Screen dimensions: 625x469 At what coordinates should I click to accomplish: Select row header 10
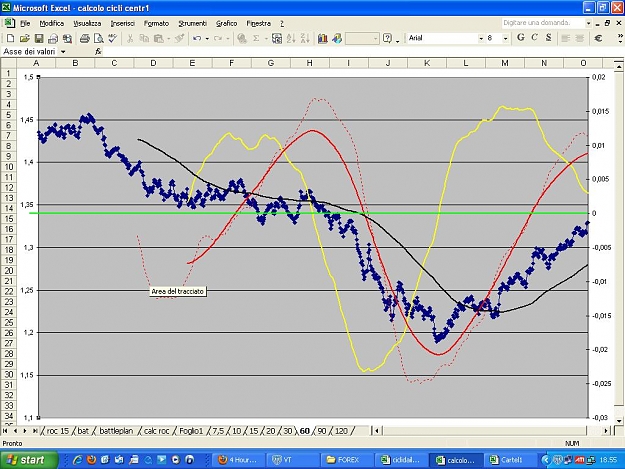tap(8, 167)
